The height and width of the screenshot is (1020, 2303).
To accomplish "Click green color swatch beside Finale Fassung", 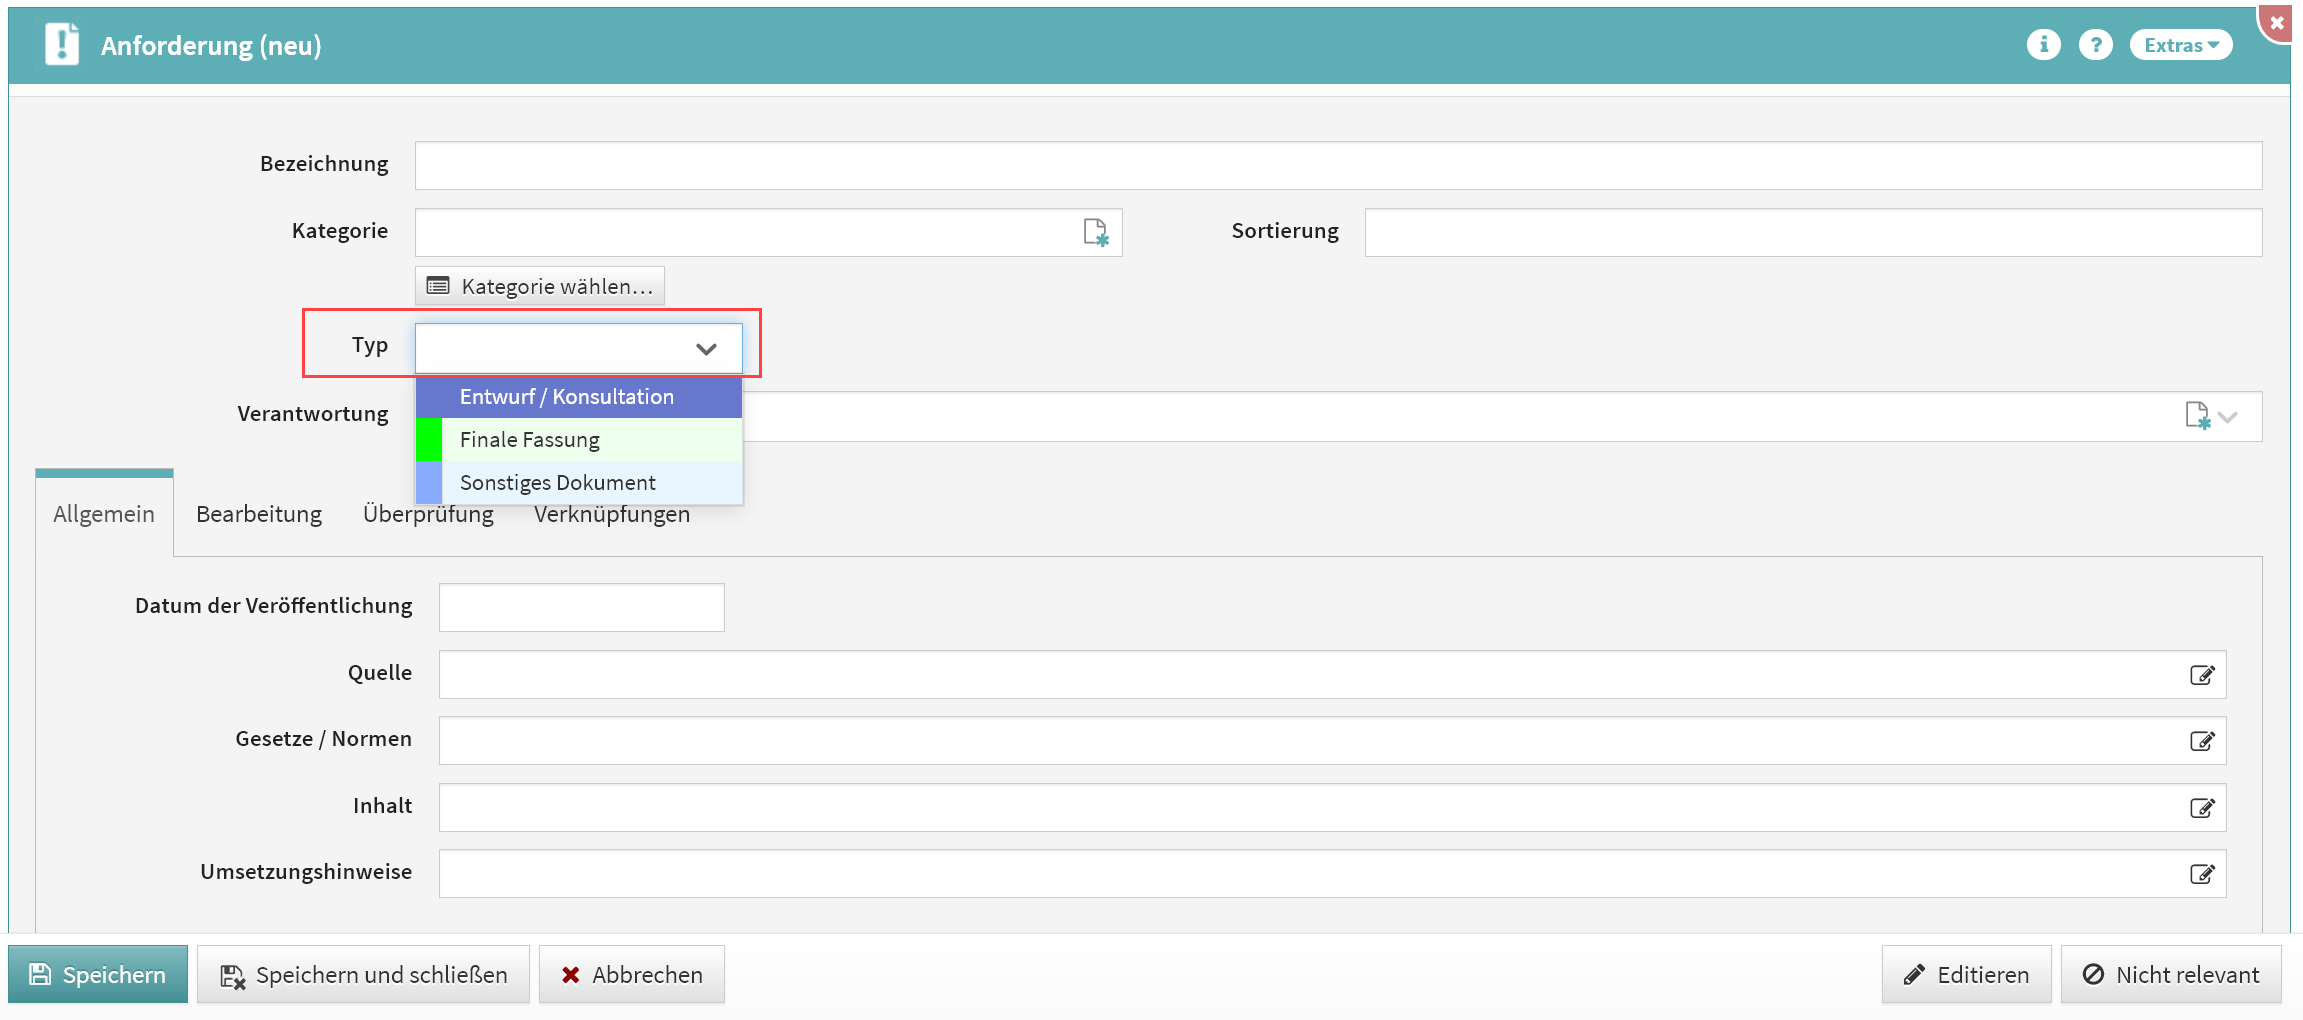I will (429, 440).
